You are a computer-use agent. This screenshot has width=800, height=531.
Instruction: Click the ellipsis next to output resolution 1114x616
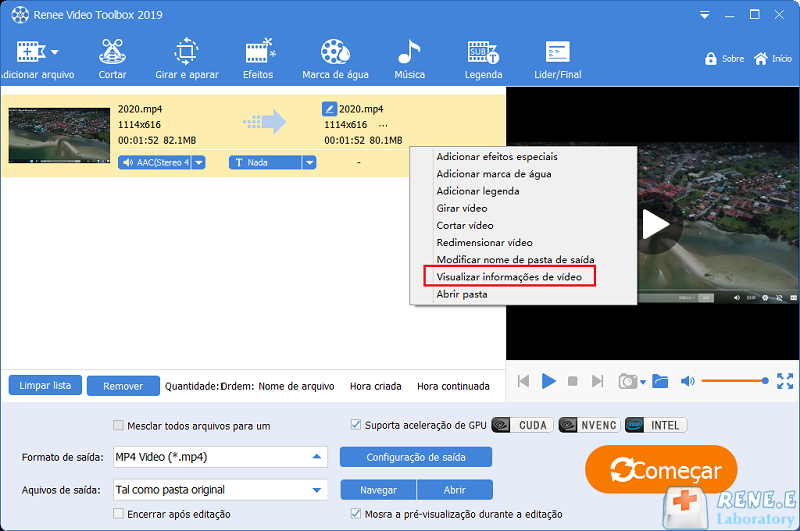[x=383, y=125]
